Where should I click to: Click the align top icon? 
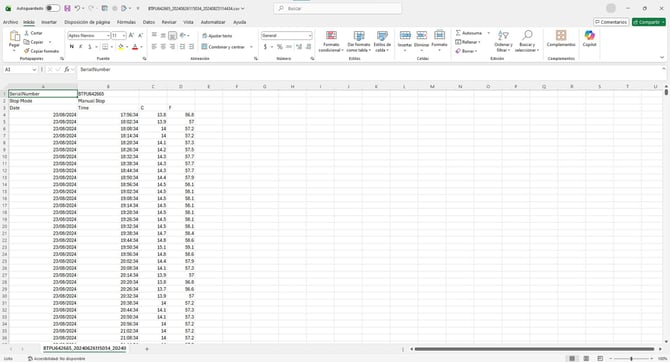coord(154,35)
